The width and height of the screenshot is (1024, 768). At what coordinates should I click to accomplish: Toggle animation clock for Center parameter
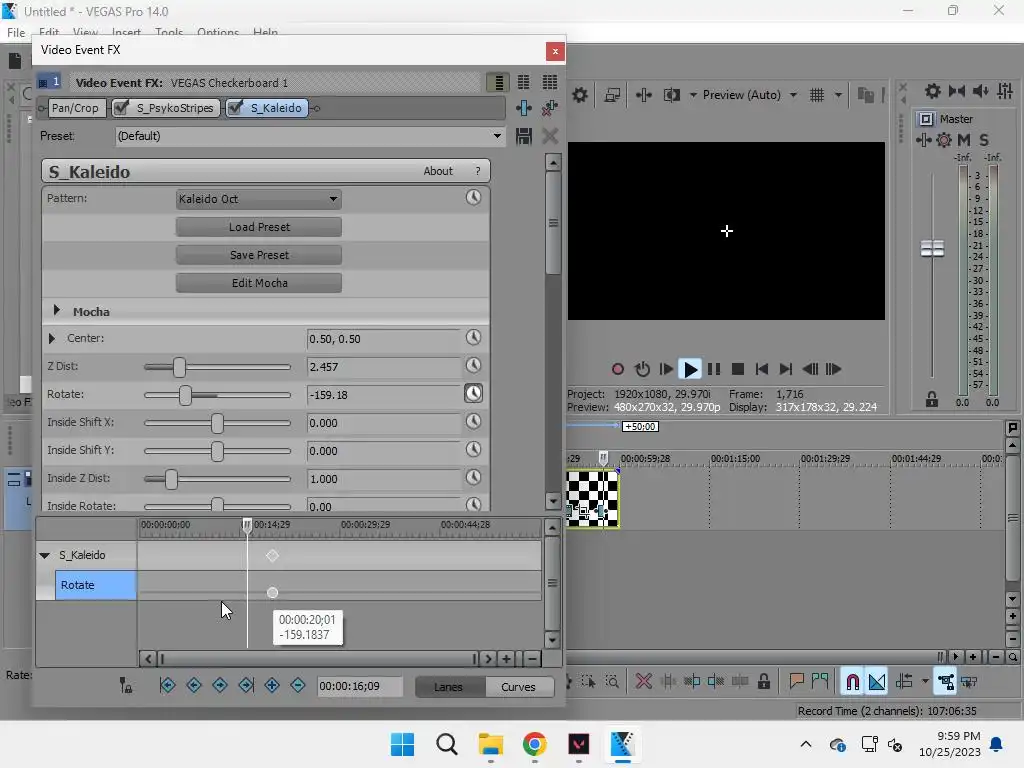tap(473, 337)
